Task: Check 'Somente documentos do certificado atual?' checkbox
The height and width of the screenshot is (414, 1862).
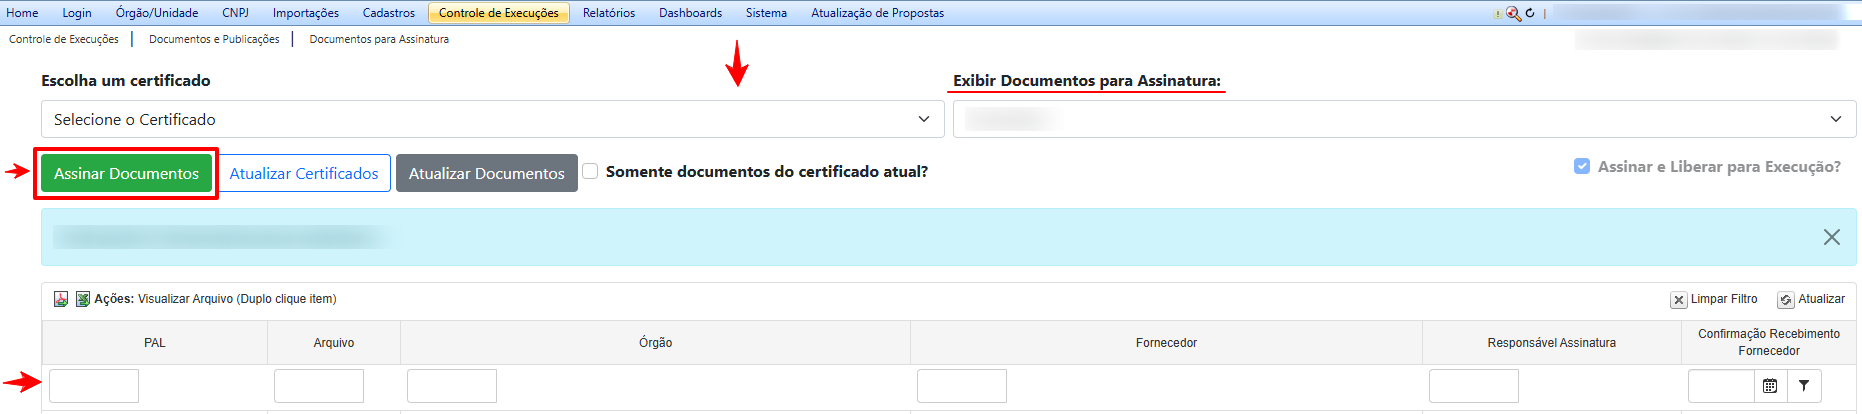Action: tap(591, 171)
